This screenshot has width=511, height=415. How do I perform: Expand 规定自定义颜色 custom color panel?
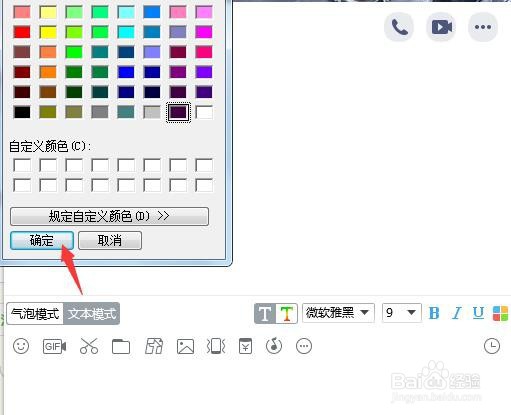point(109,216)
